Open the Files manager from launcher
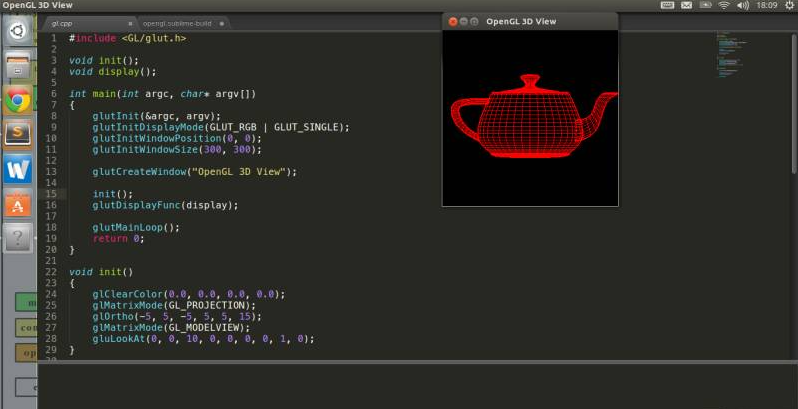Screen dimensions: 798x409 (x=18, y=66)
